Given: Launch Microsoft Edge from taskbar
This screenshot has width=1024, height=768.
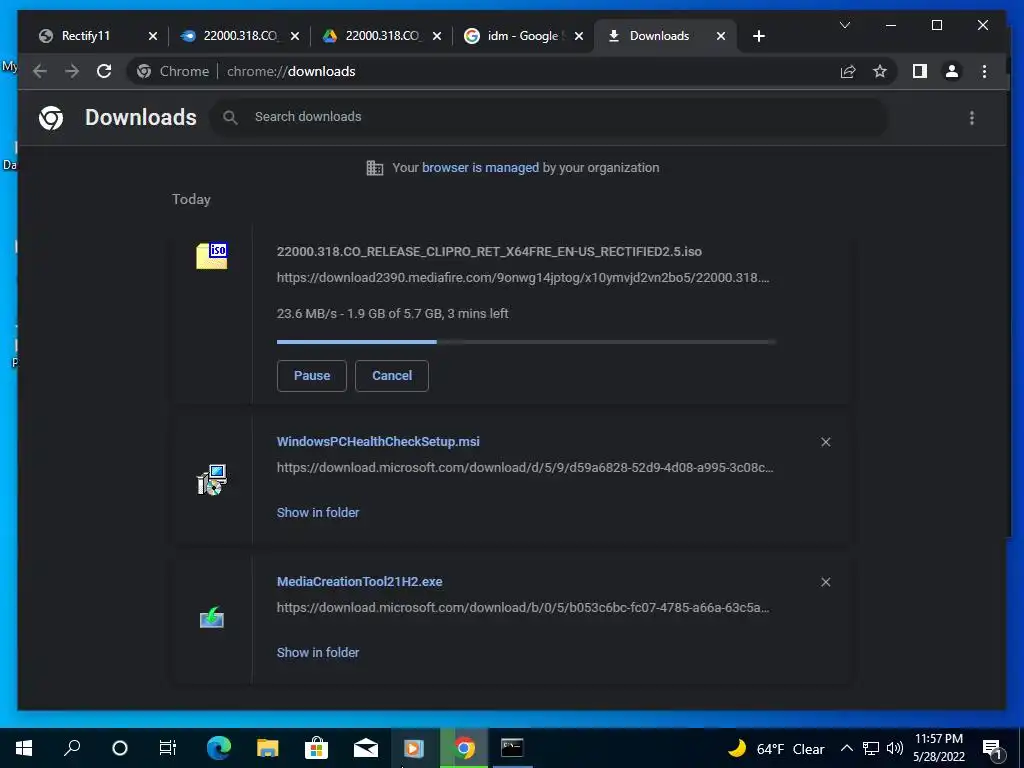Looking at the screenshot, I should click(x=219, y=748).
